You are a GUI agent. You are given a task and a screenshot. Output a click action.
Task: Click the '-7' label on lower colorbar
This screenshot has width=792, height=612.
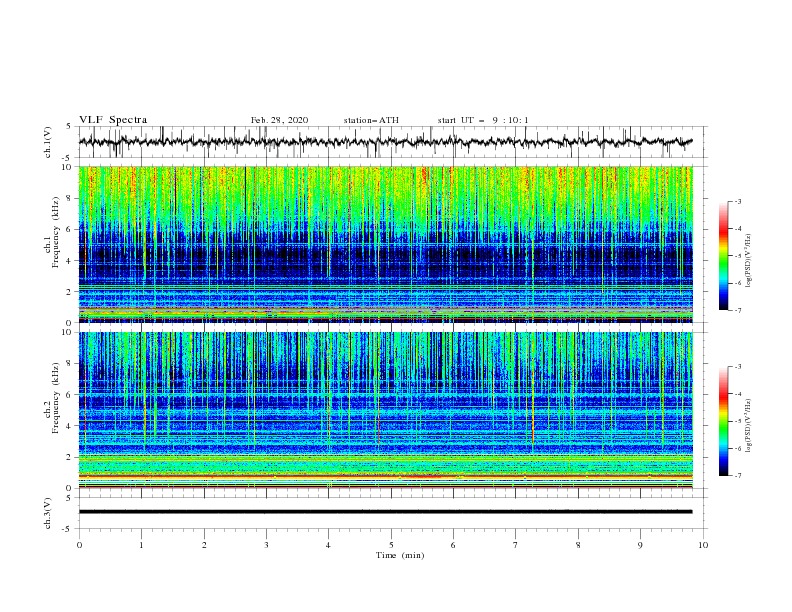[x=737, y=475]
